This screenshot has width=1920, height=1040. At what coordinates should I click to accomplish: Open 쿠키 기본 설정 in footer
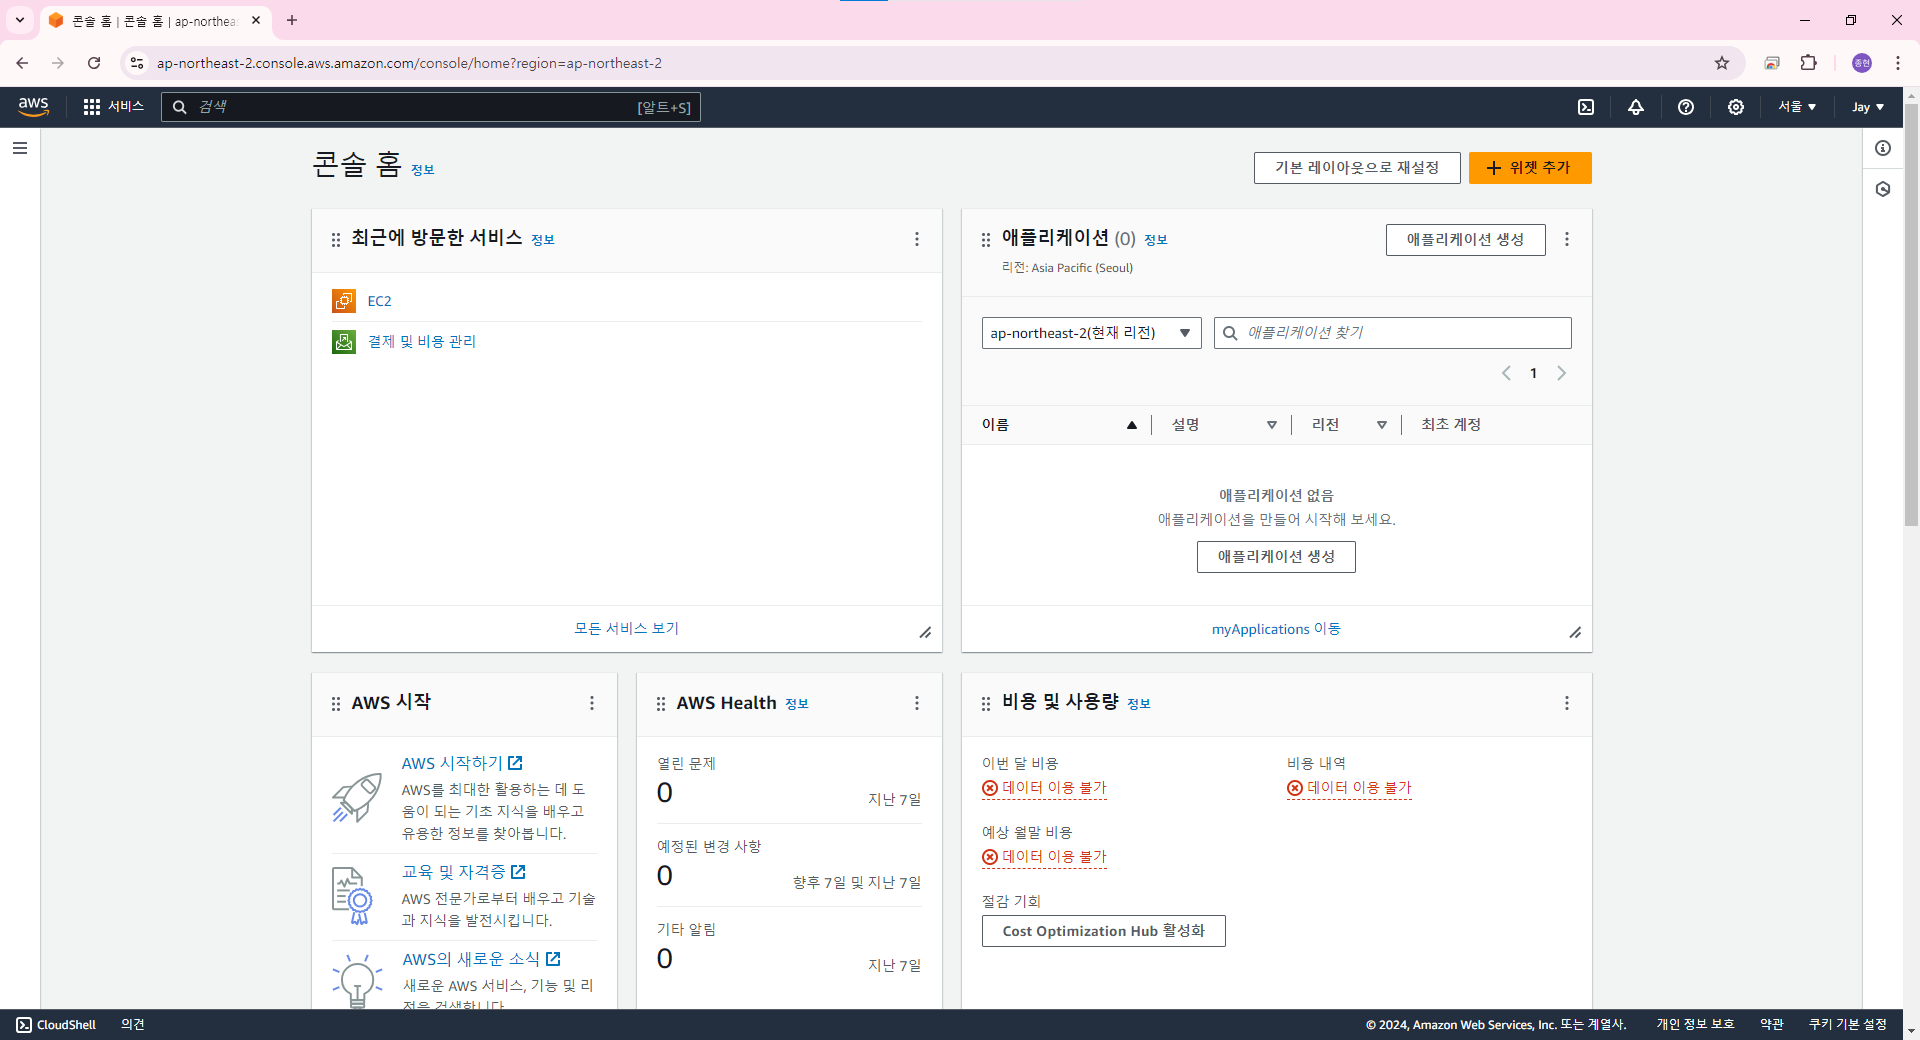point(1847,1025)
